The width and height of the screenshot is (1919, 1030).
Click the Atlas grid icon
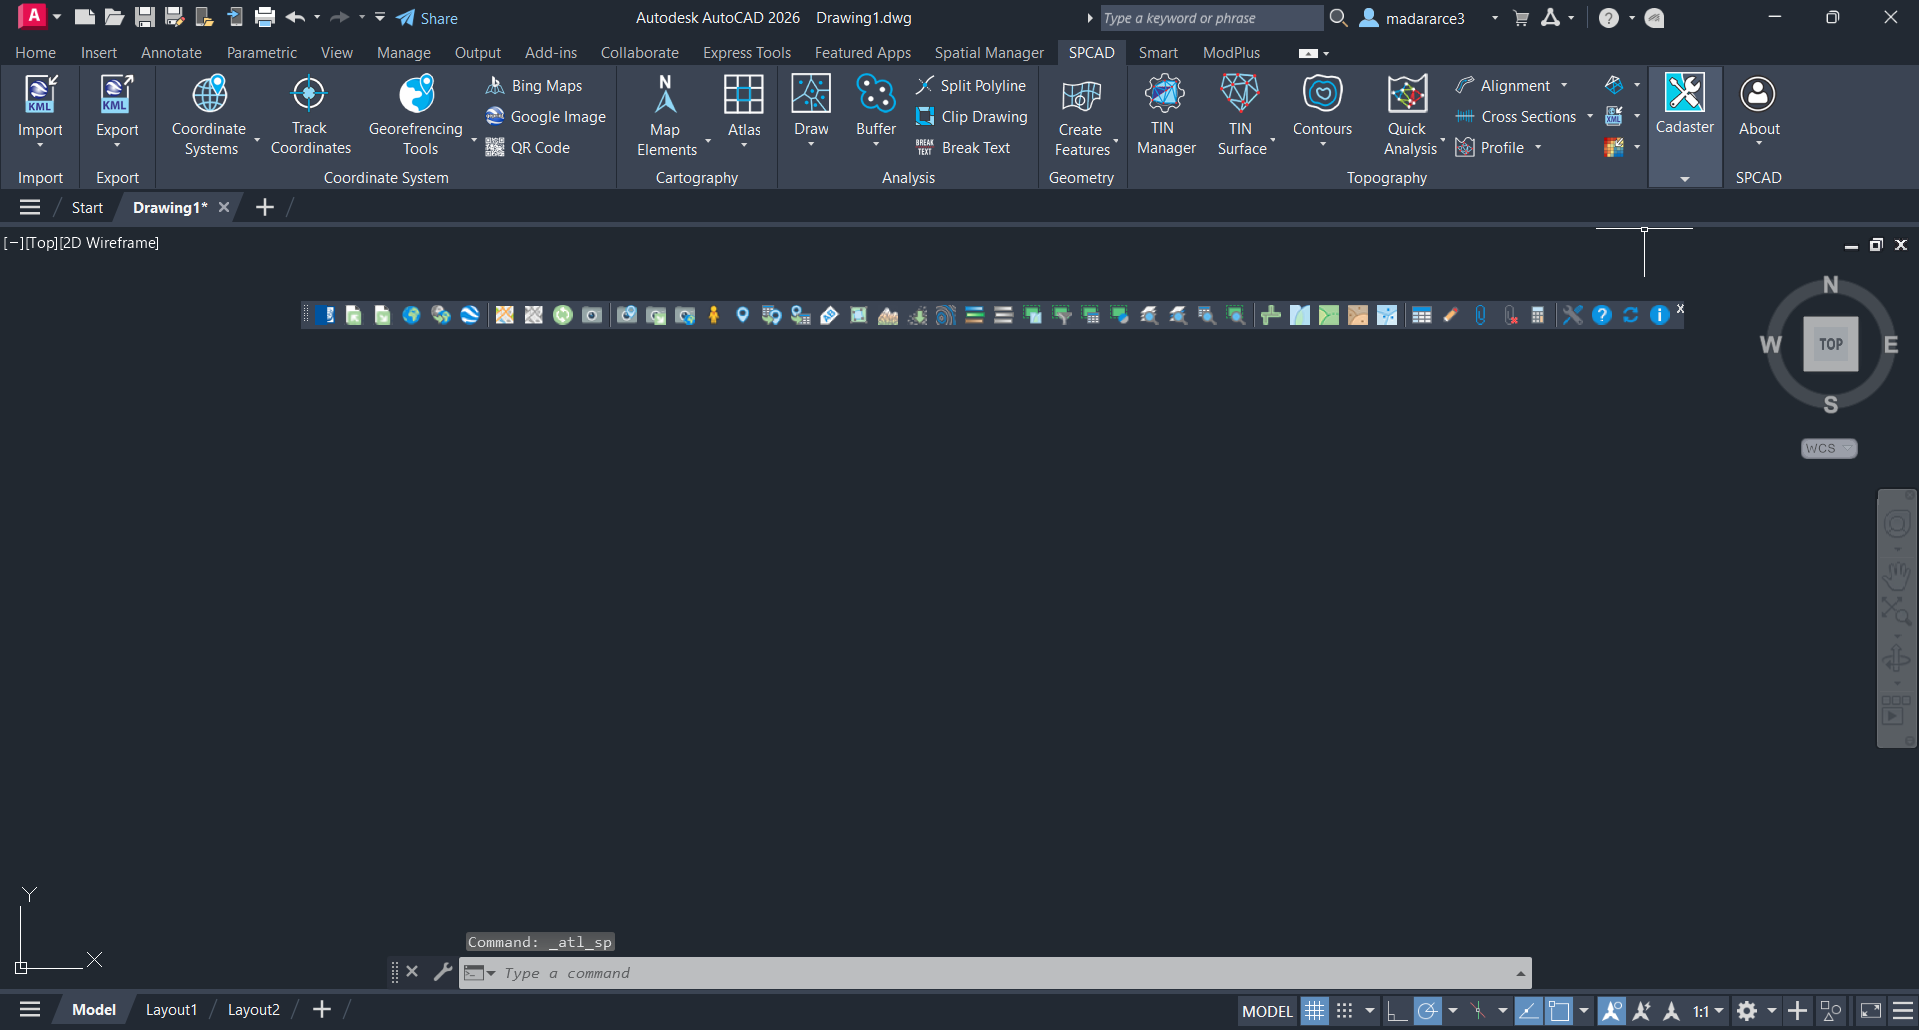coord(744,95)
